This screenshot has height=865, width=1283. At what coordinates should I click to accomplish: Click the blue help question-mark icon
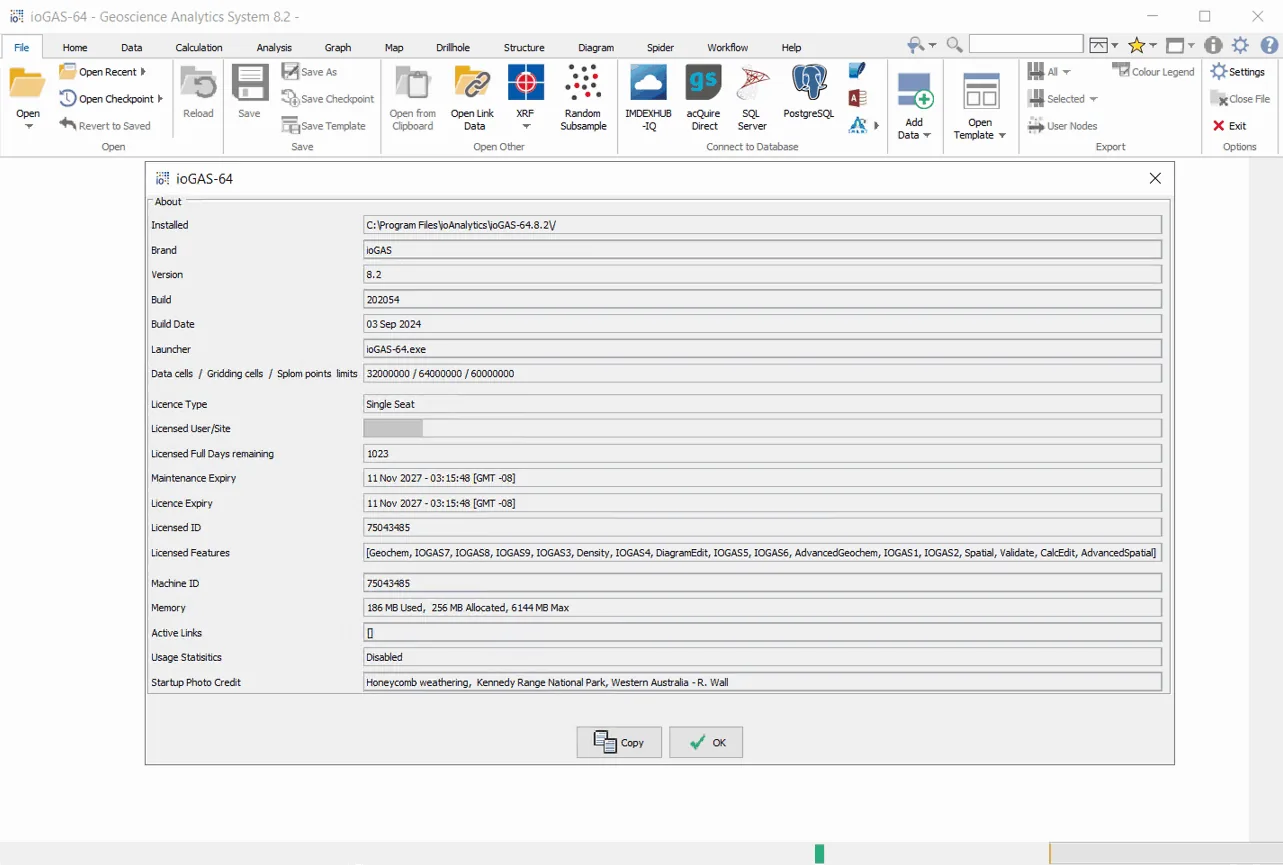(x=1267, y=45)
